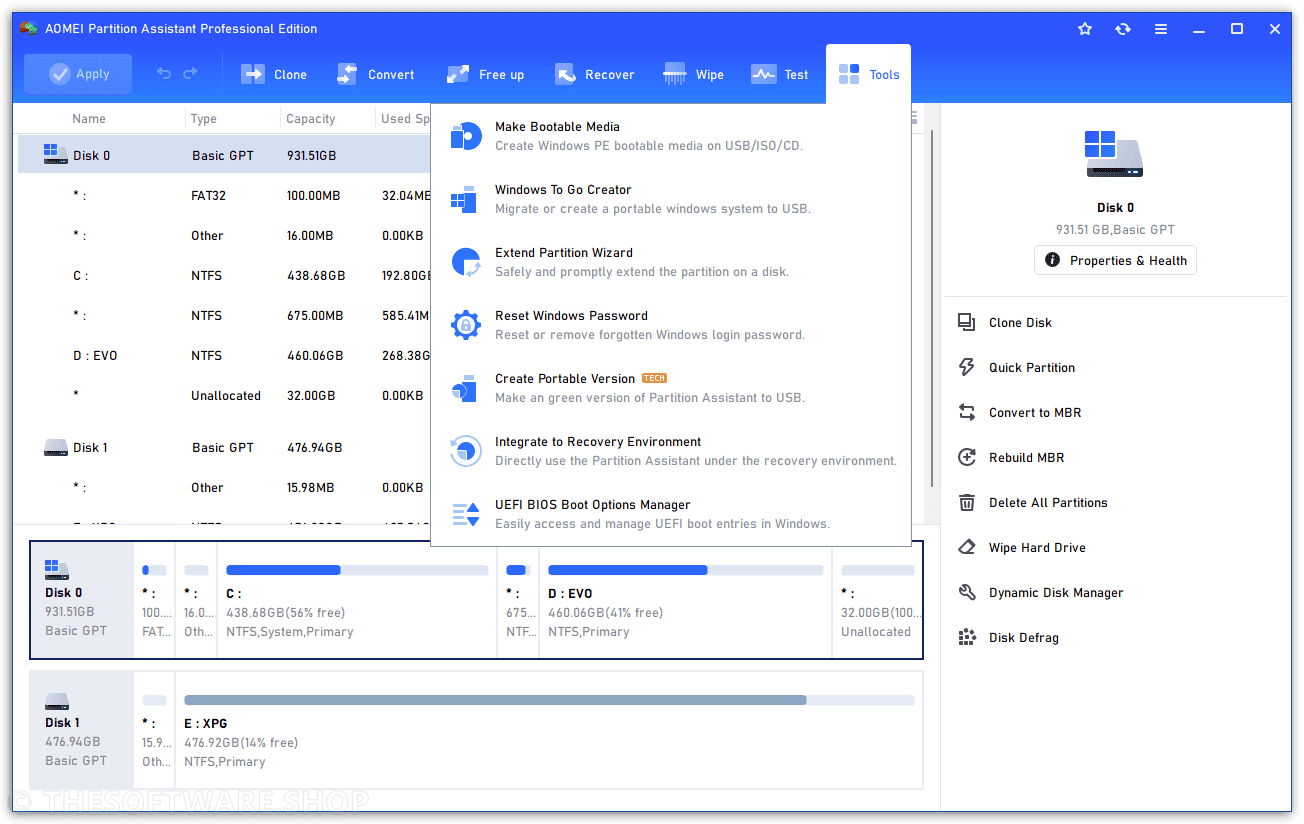Click the Dynamic Disk Manager wrench icon
Viewport: 1304px width, 824px height.
click(x=967, y=592)
